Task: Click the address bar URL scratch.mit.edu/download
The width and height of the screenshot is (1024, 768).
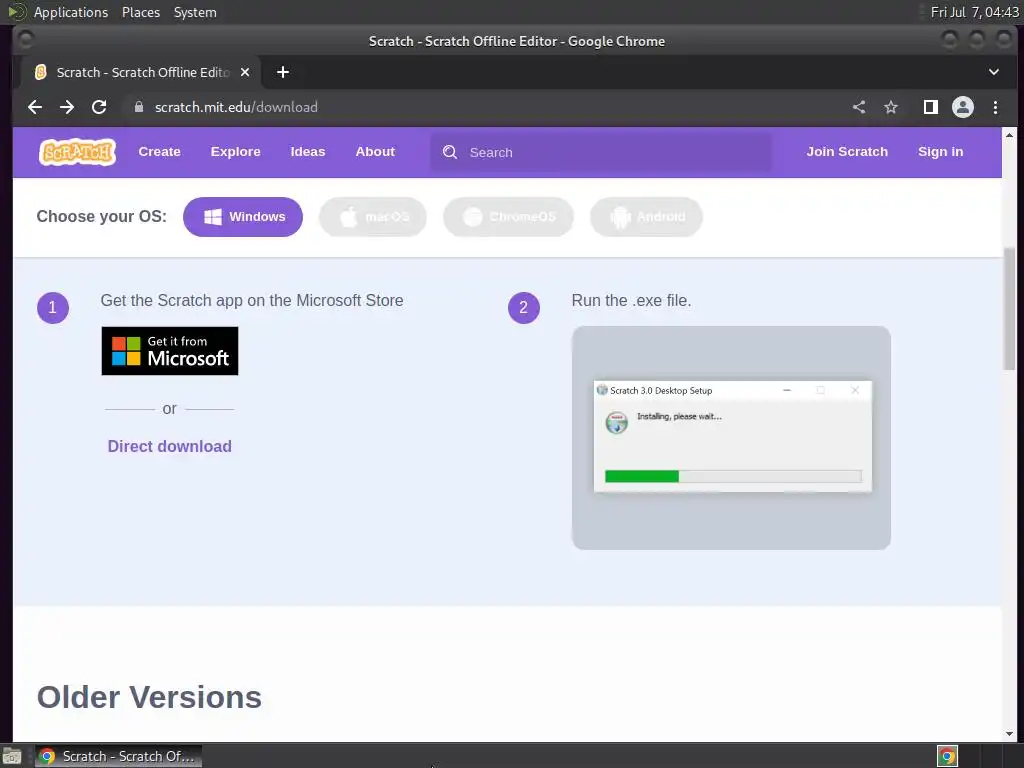Action: tap(236, 107)
